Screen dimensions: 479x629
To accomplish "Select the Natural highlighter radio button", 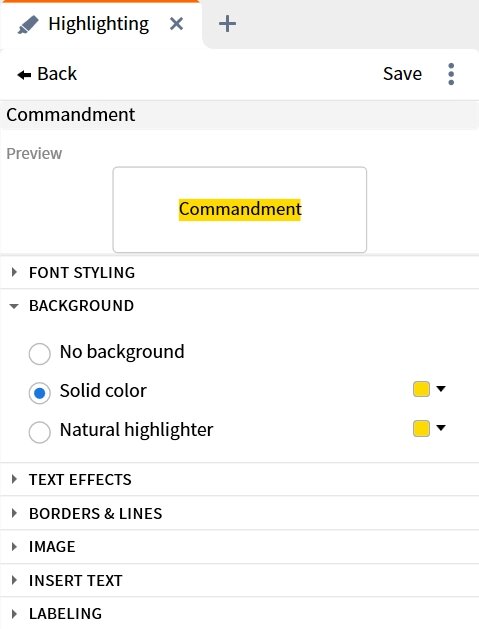I will click(x=40, y=432).
